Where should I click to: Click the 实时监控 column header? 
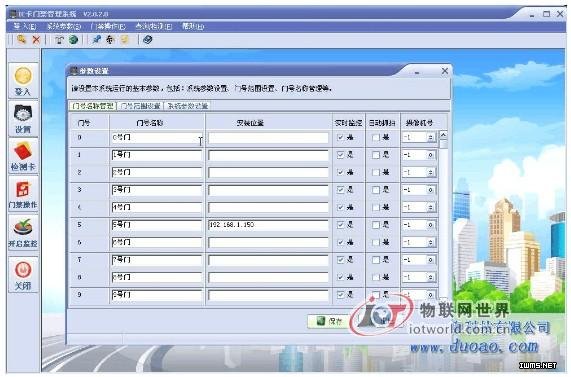point(348,123)
